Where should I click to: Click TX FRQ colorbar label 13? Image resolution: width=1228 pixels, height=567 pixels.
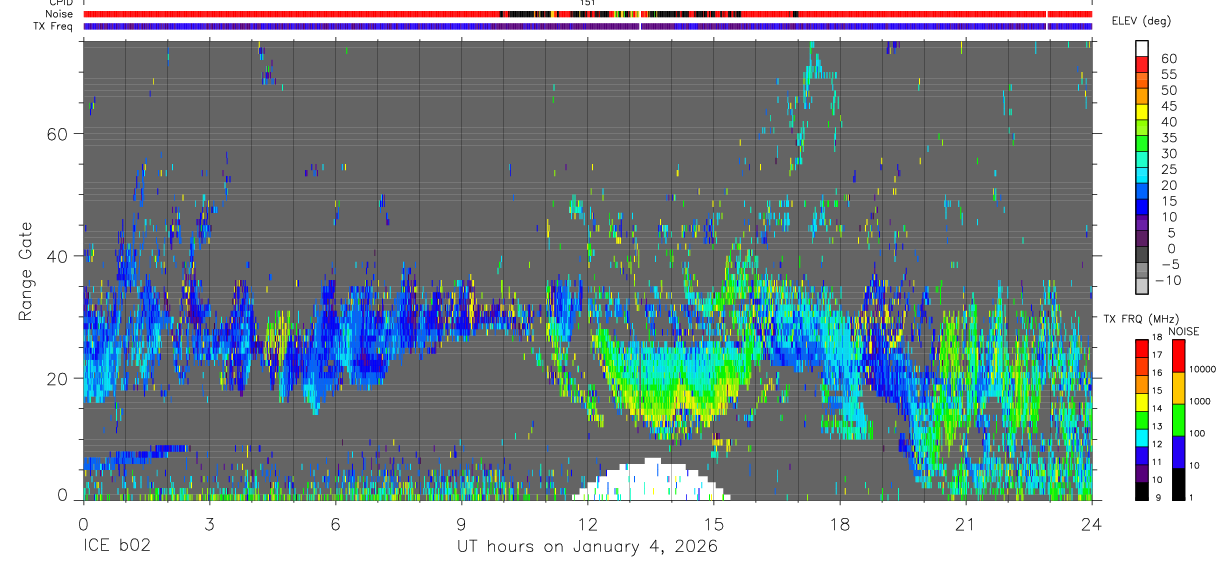[x=1156, y=427]
